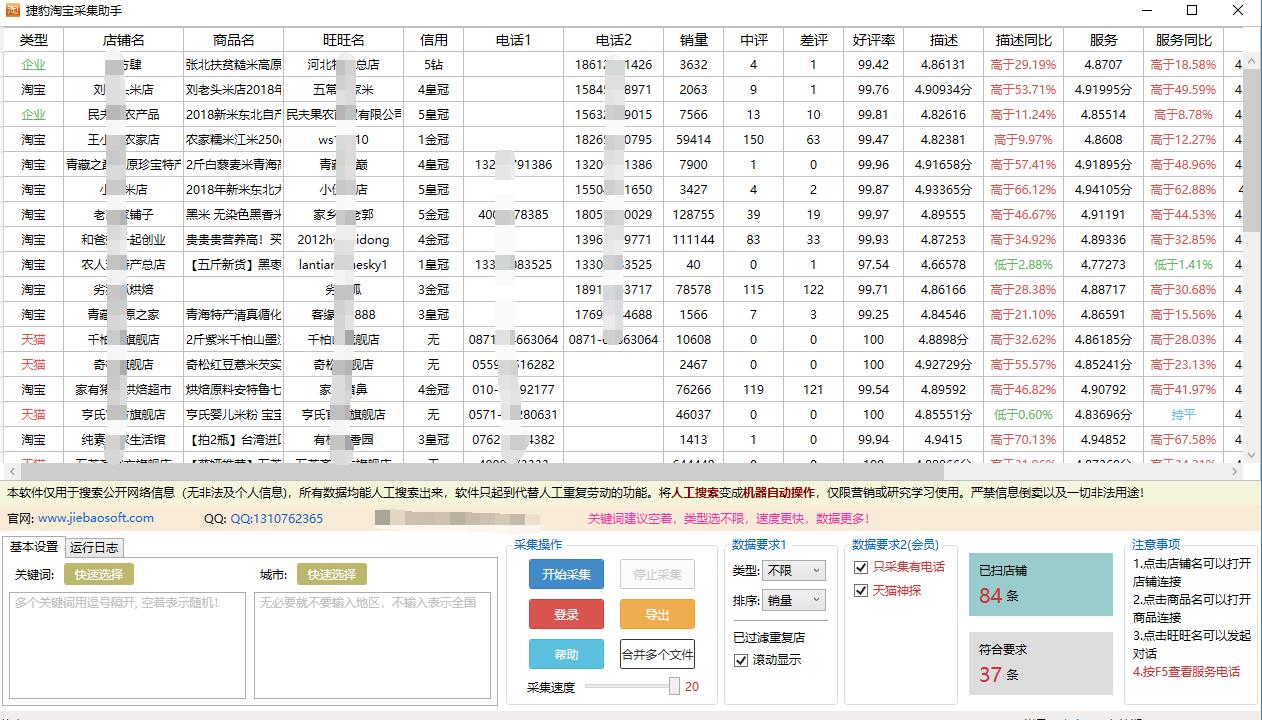Select sales value 59414

click(x=694, y=139)
